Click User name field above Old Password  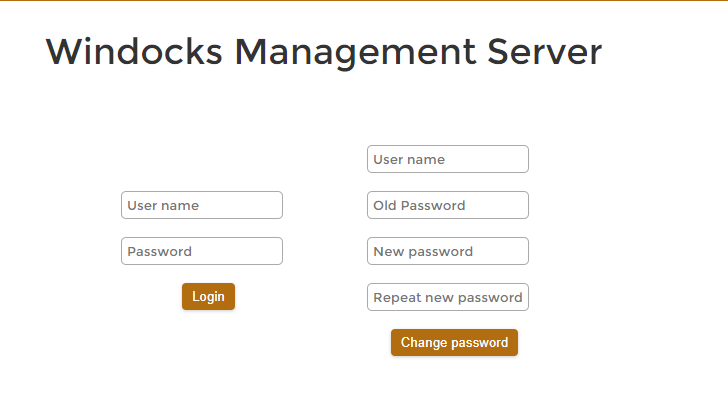click(x=448, y=159)
